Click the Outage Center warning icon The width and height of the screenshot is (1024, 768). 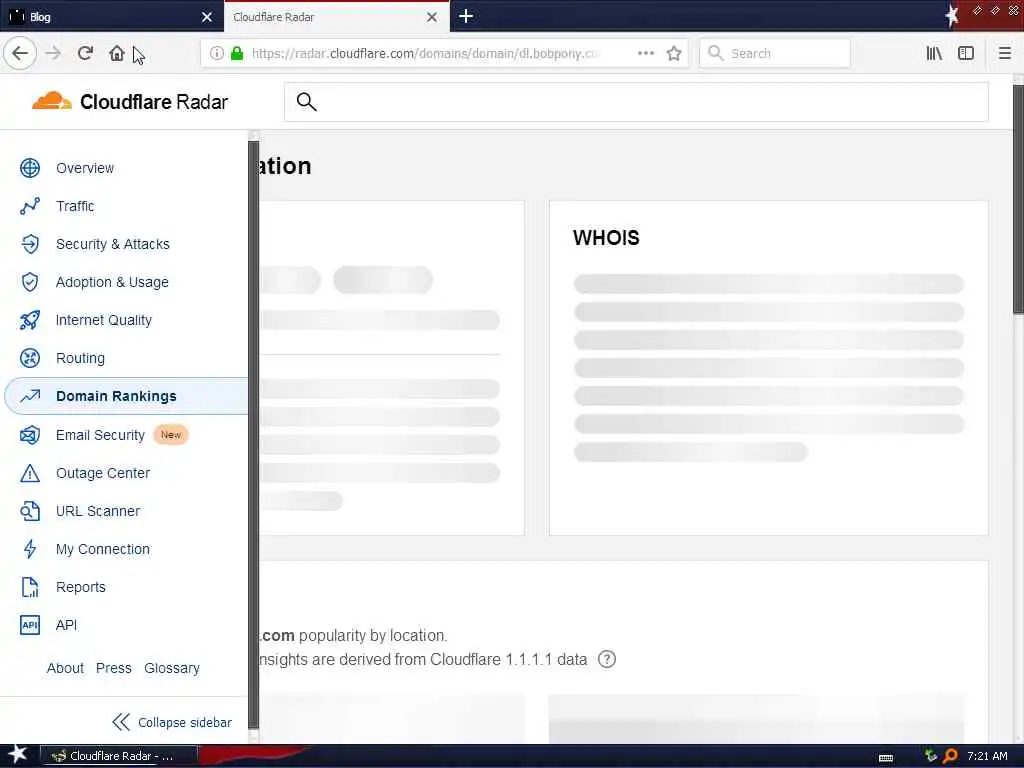pos(29,473)
